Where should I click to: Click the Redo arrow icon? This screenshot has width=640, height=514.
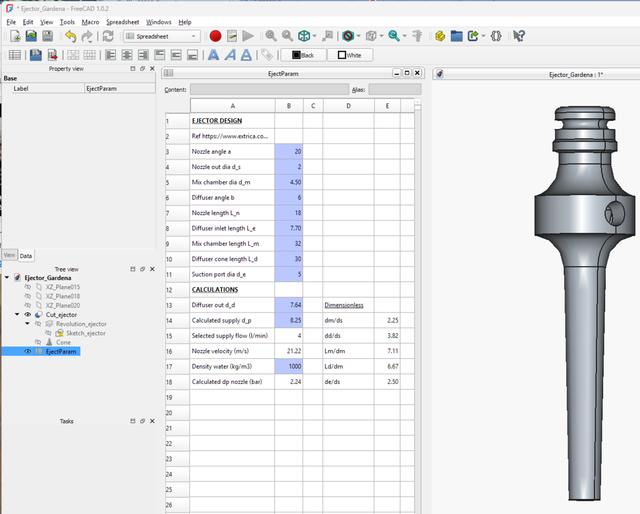(87, 36)
